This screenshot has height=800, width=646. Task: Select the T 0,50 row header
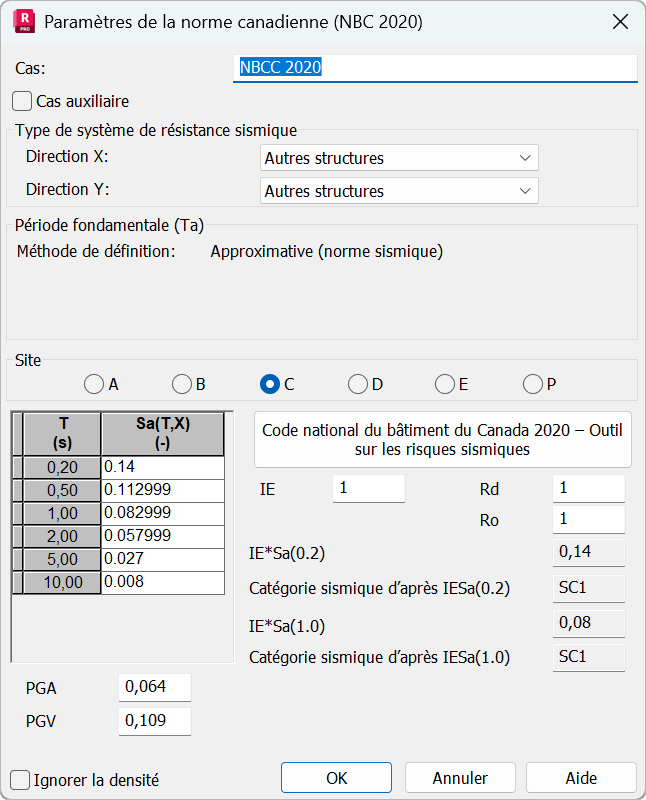tap(62, 490)
